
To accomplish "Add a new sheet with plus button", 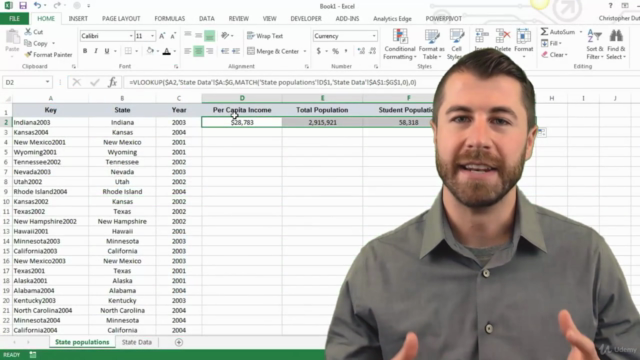I will [x=179, y=342].
